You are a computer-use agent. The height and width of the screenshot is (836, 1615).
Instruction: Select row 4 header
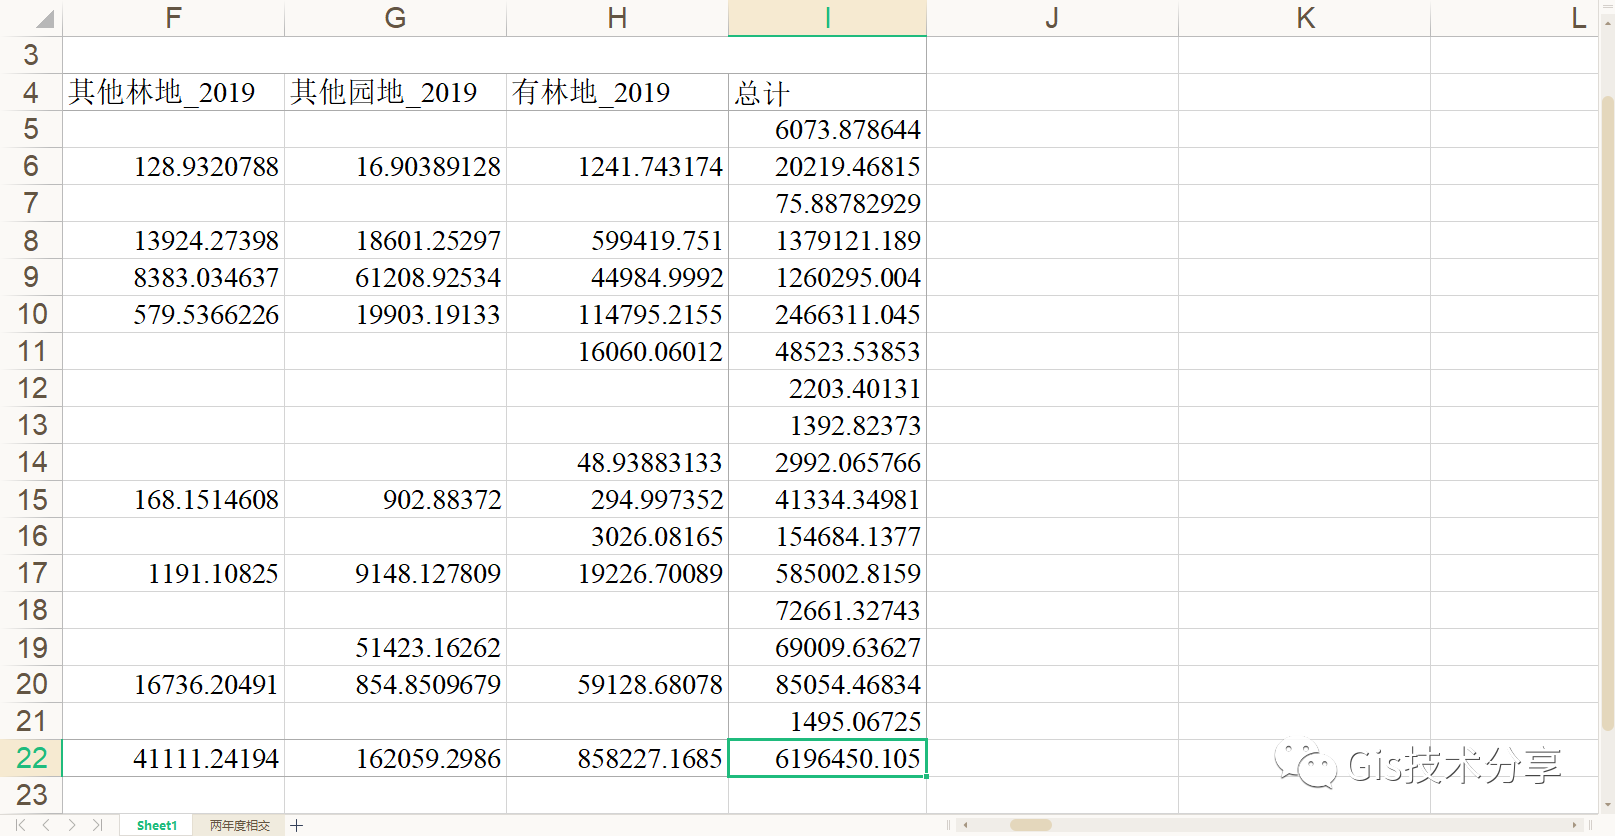(31, 92)
